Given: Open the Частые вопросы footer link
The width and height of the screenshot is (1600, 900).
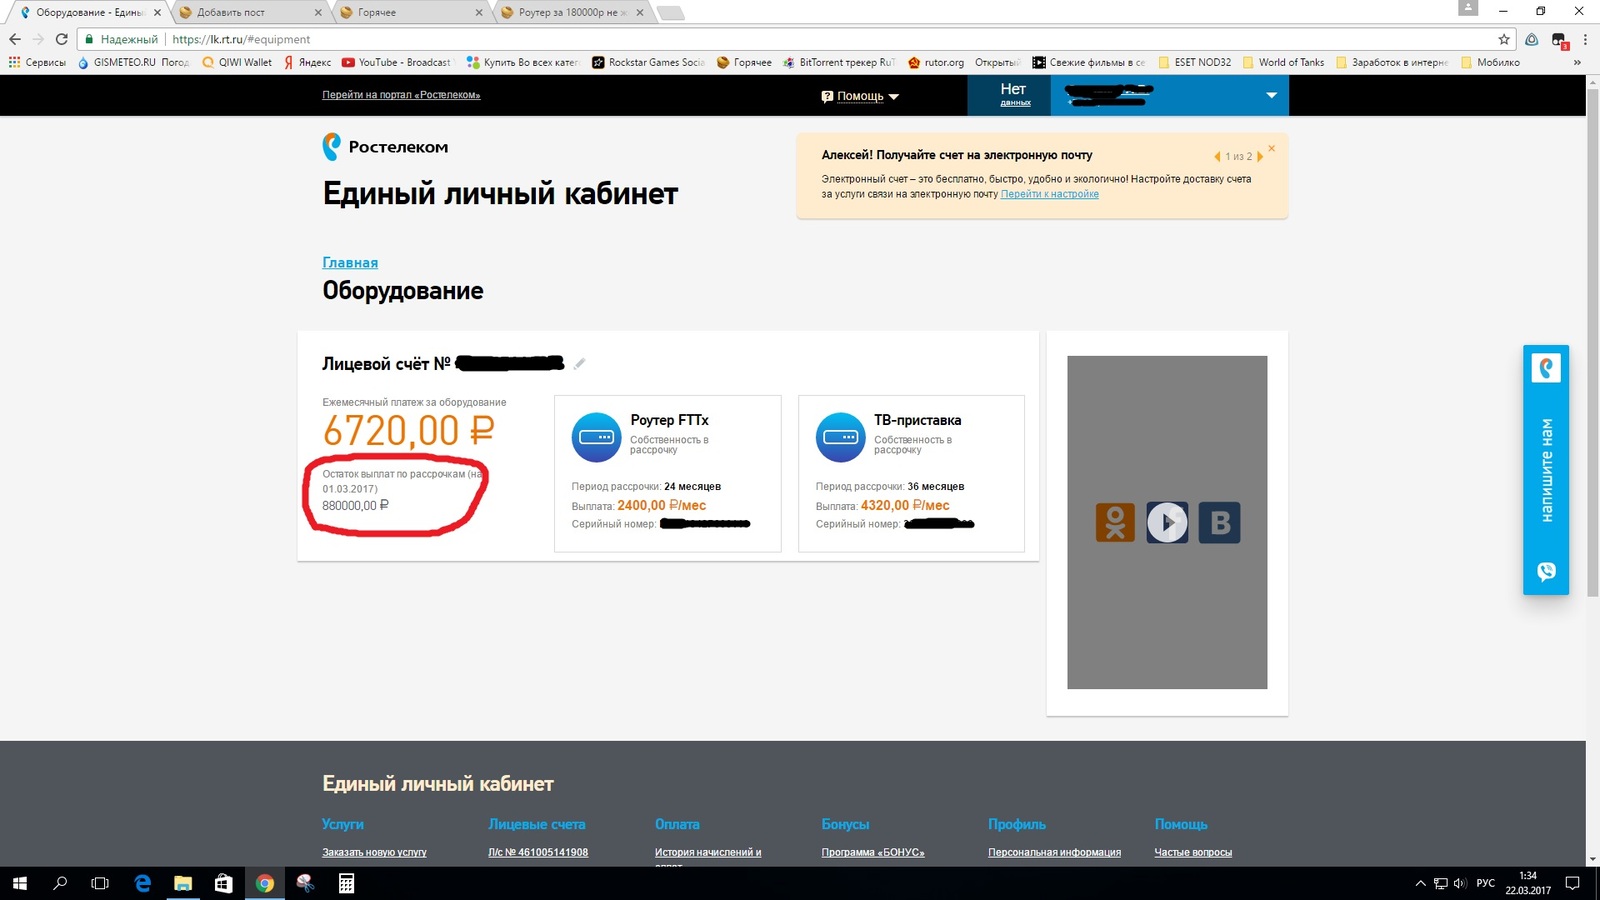Looking at the screenshot, I should pos(1193,852).
